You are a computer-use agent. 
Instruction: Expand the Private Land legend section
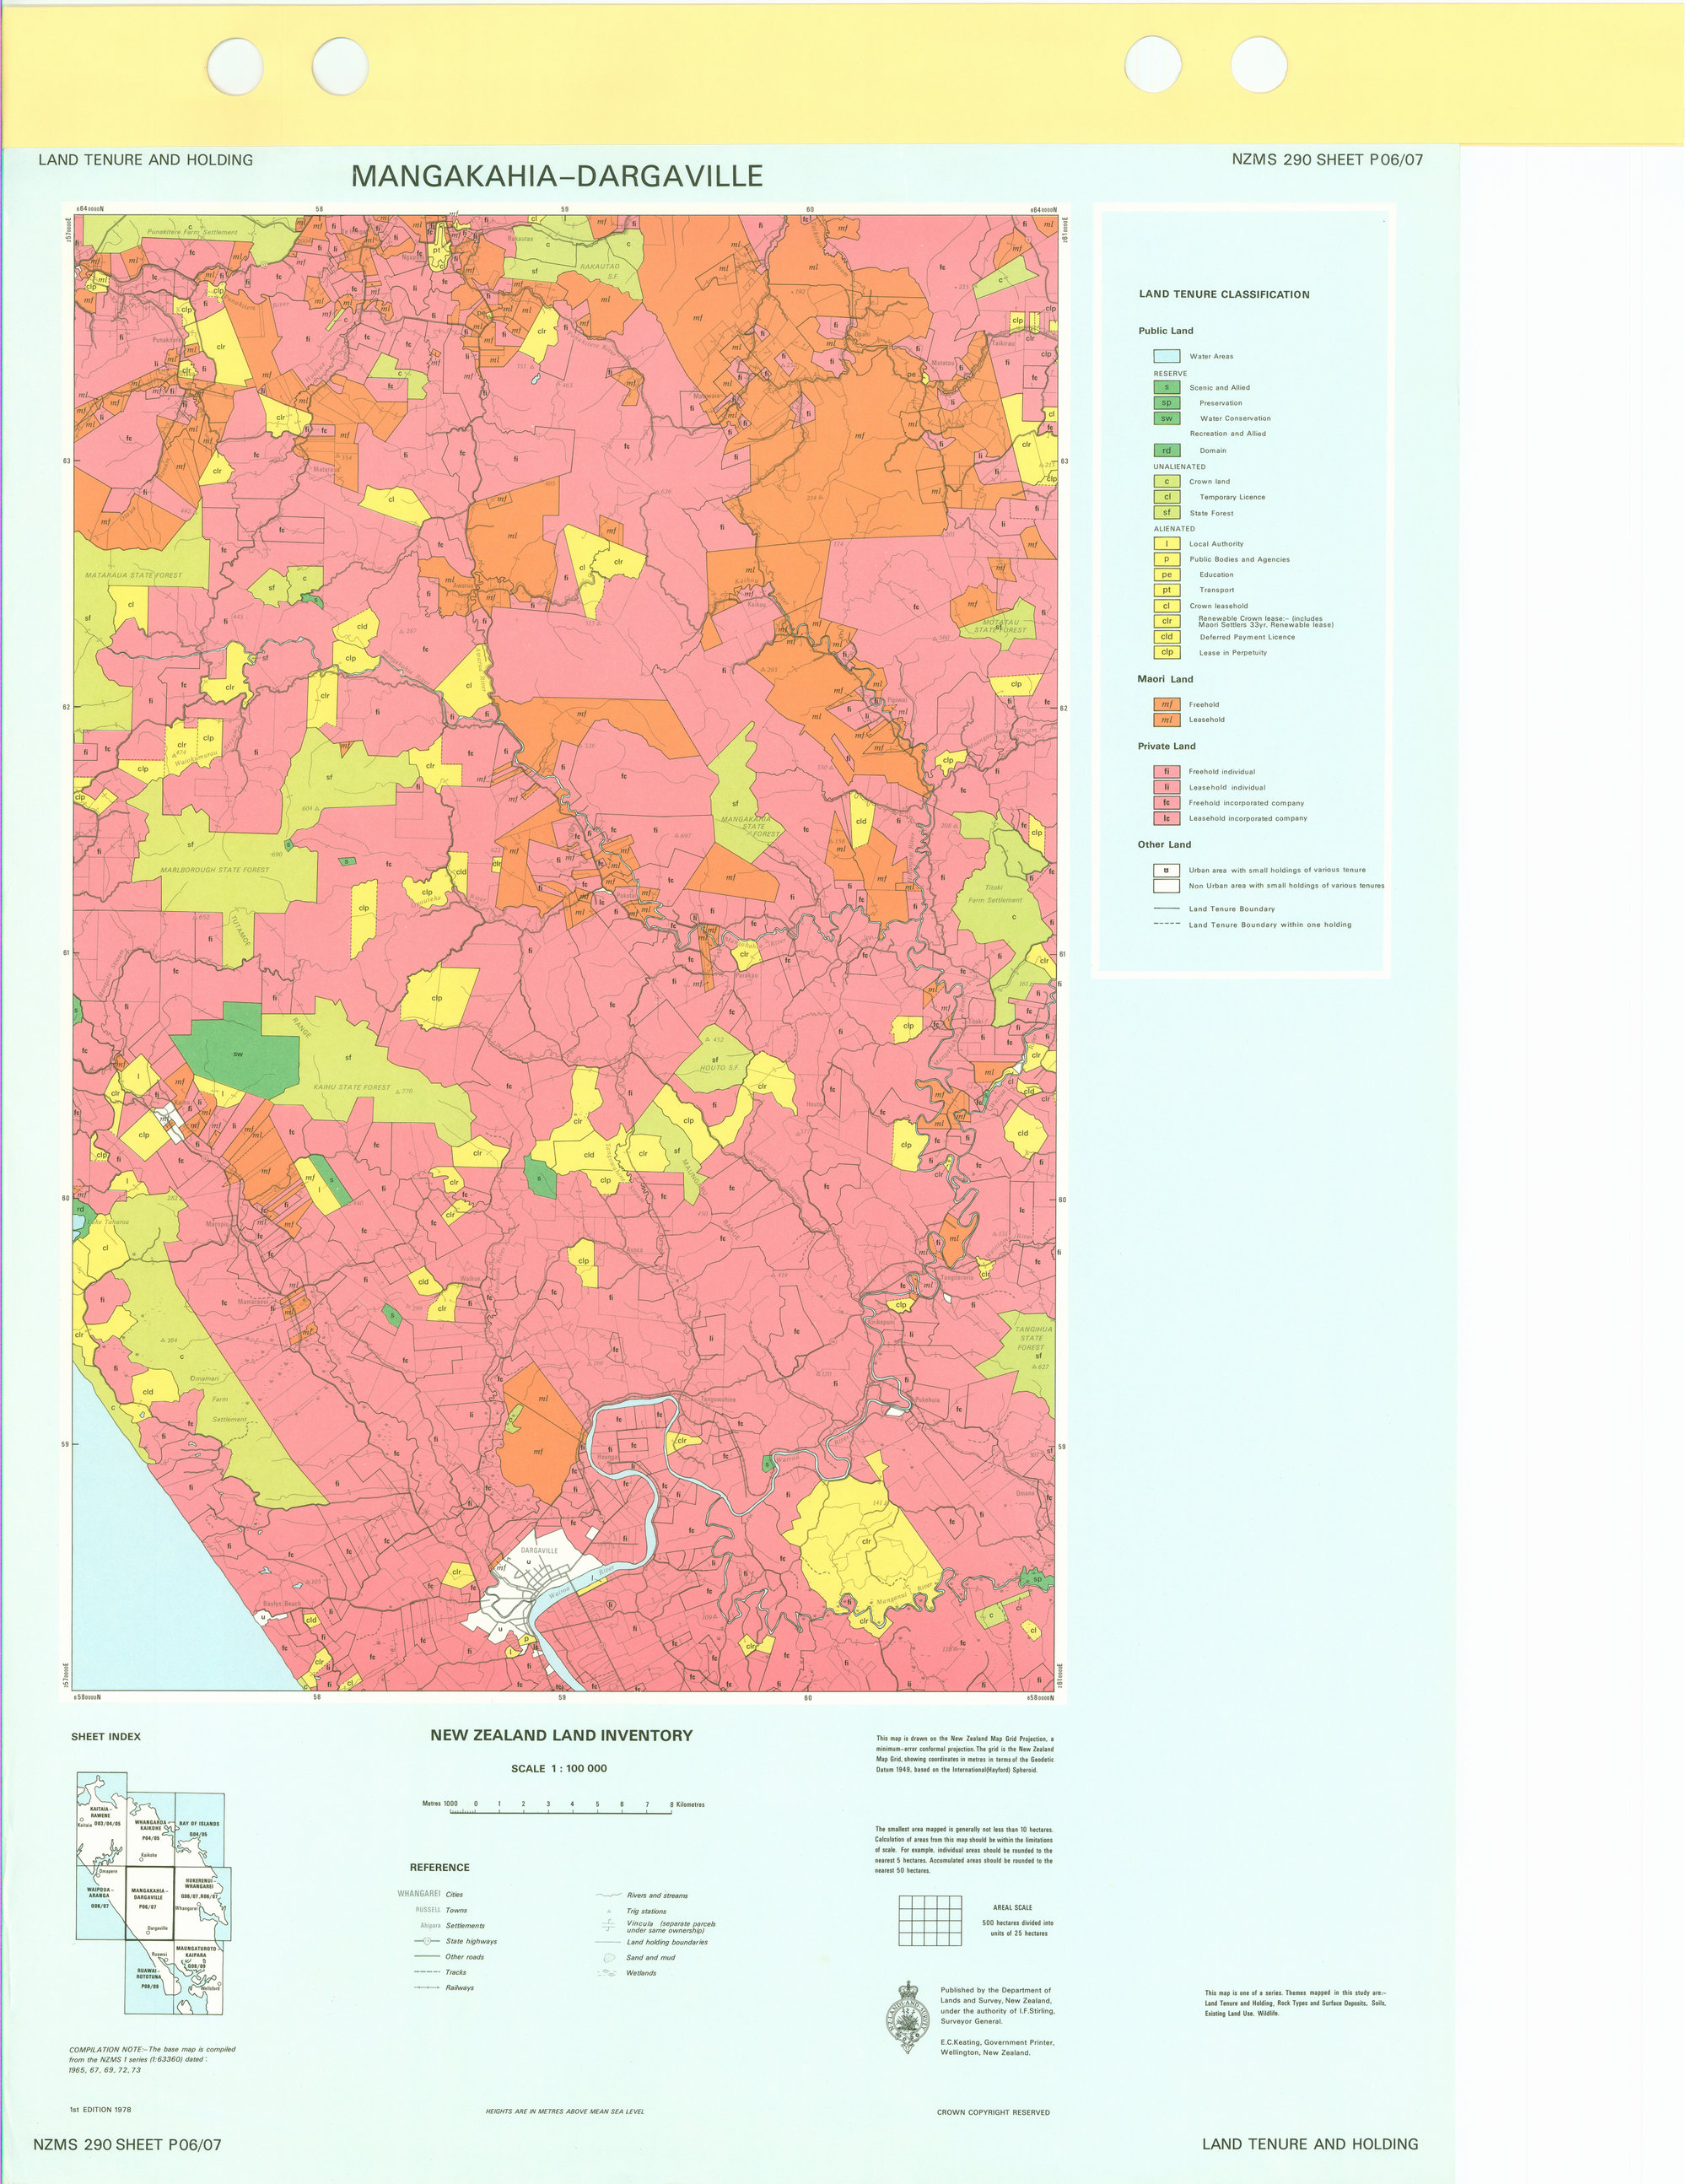(1167, 746)
